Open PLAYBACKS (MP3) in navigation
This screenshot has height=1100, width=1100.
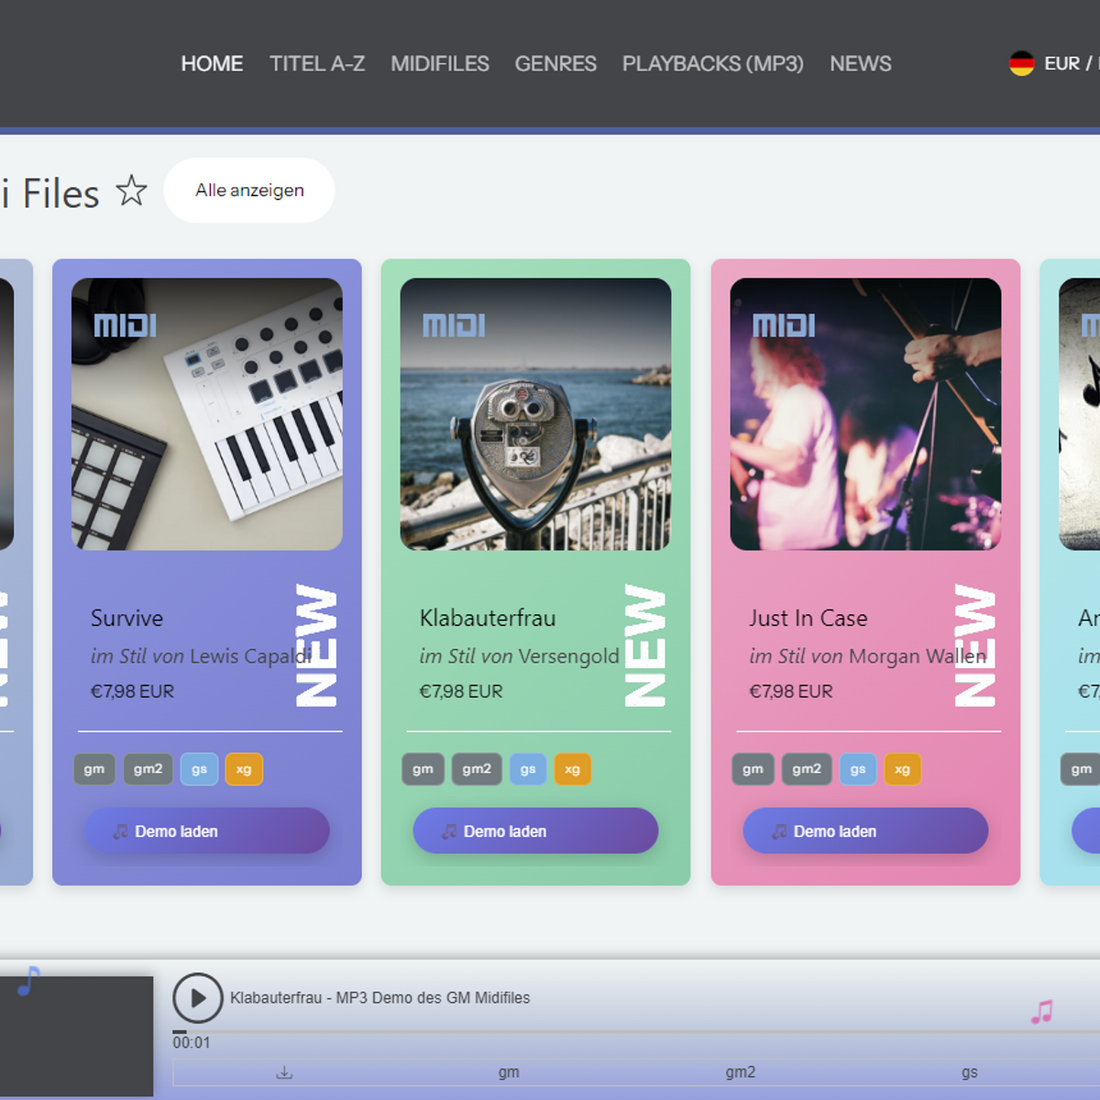click(712, 64)
